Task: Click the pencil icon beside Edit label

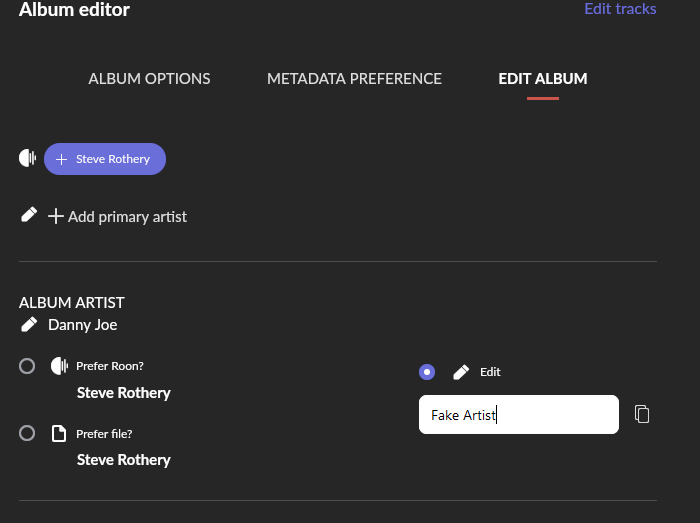Action: click(461, 372)
